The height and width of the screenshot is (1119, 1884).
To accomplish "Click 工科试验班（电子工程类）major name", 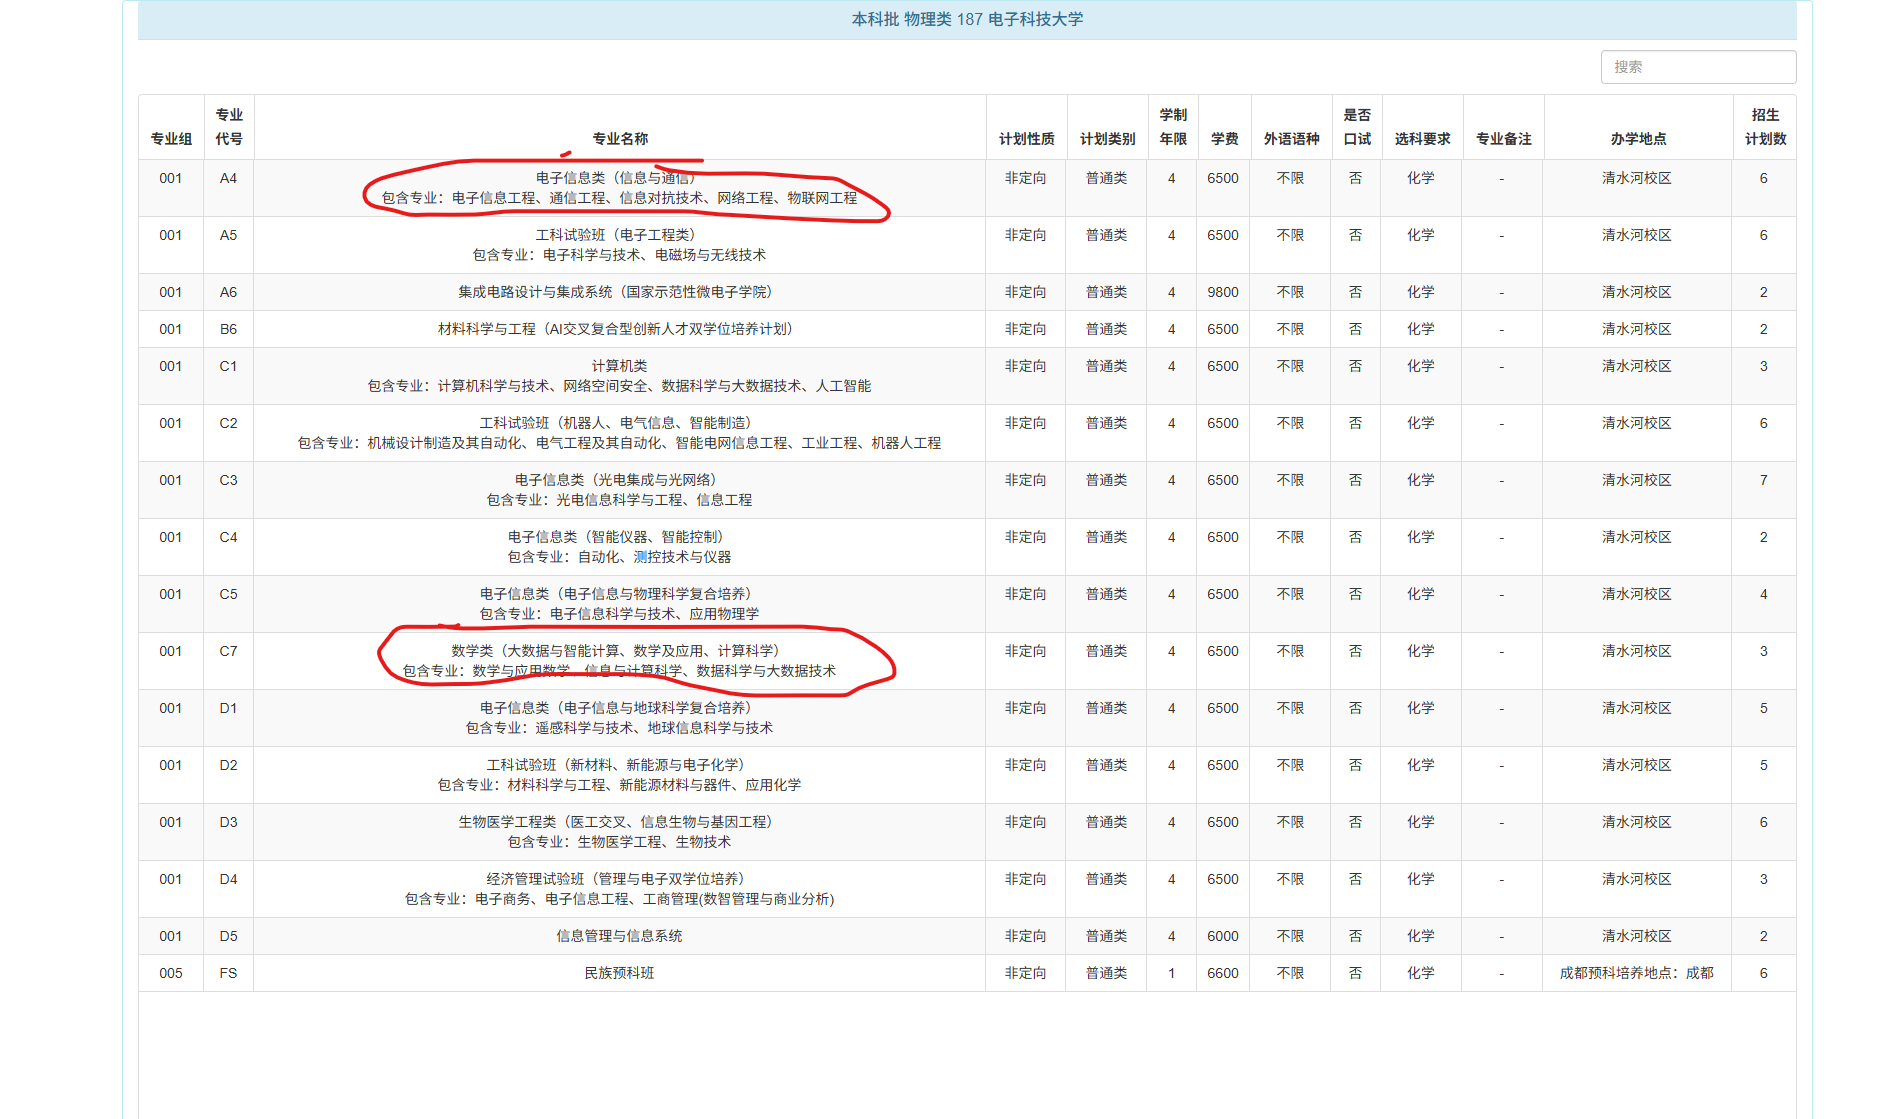I will tap(619, 235).
